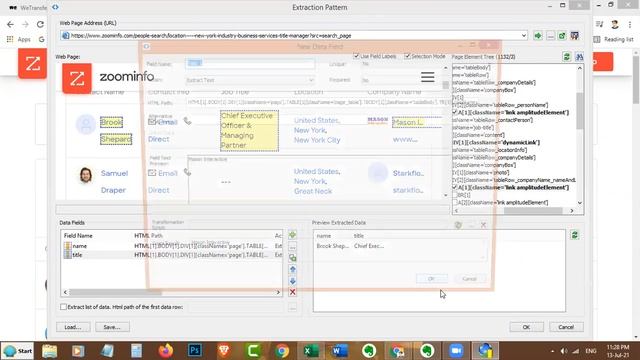
Task: Open Camtasia from taskbar
Action: [x=253, y=351]
